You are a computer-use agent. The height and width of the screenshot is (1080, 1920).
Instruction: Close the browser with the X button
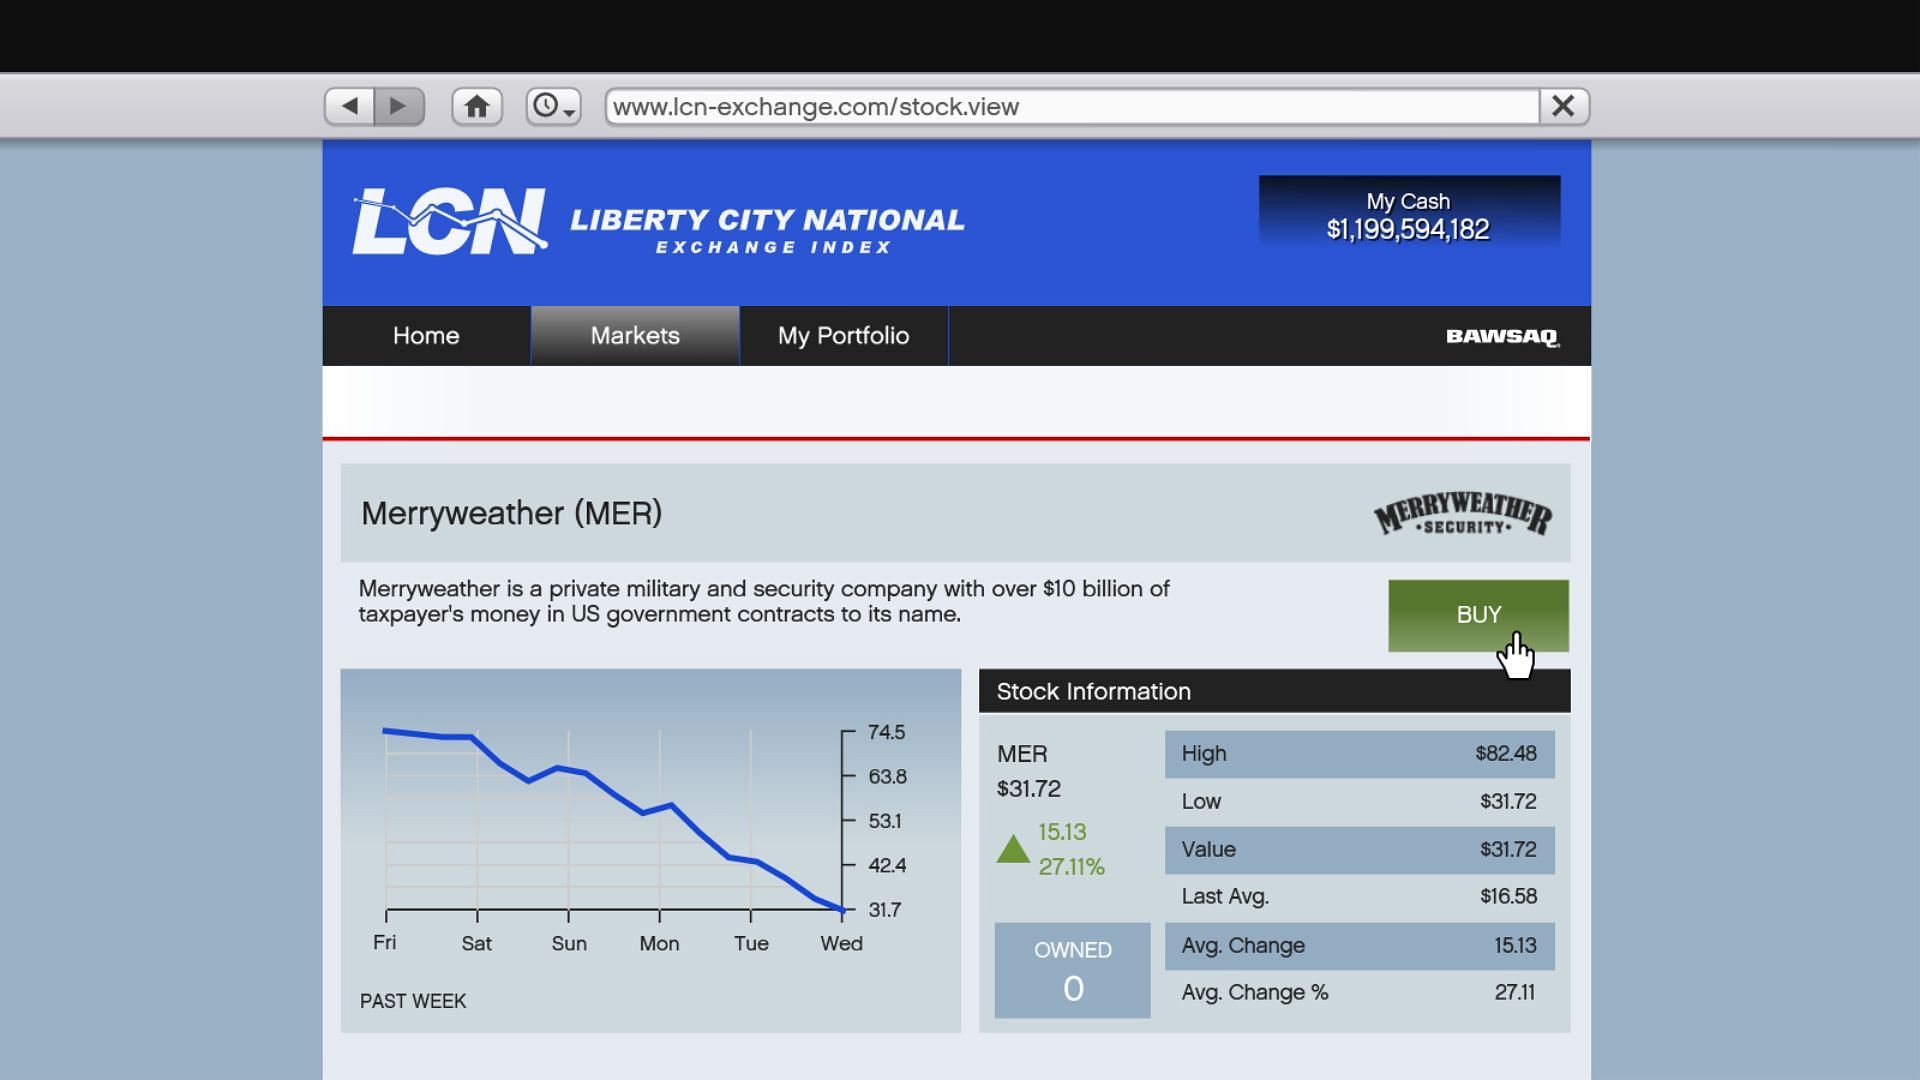(1563, 106)
